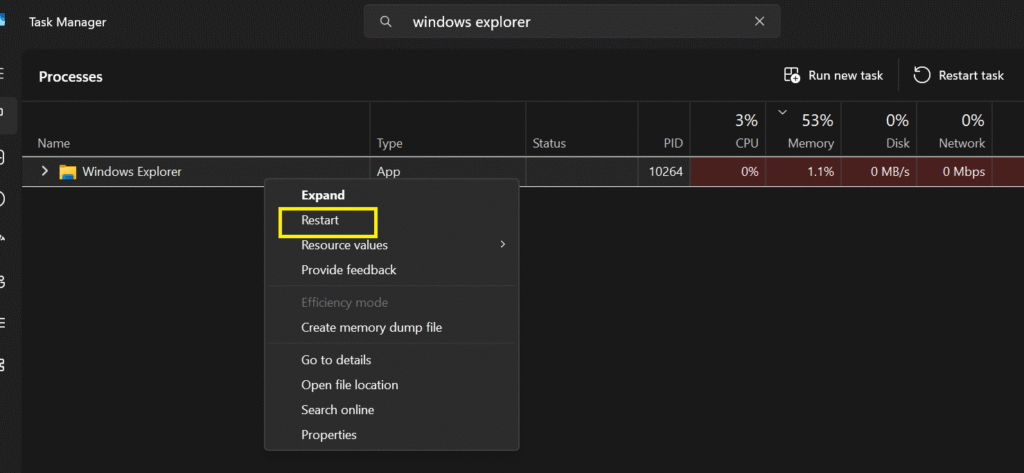This screenshot has height=473, width=1024.
Task: Focus the 'windows explorer' search field
Action: click(x=572, y=22)
